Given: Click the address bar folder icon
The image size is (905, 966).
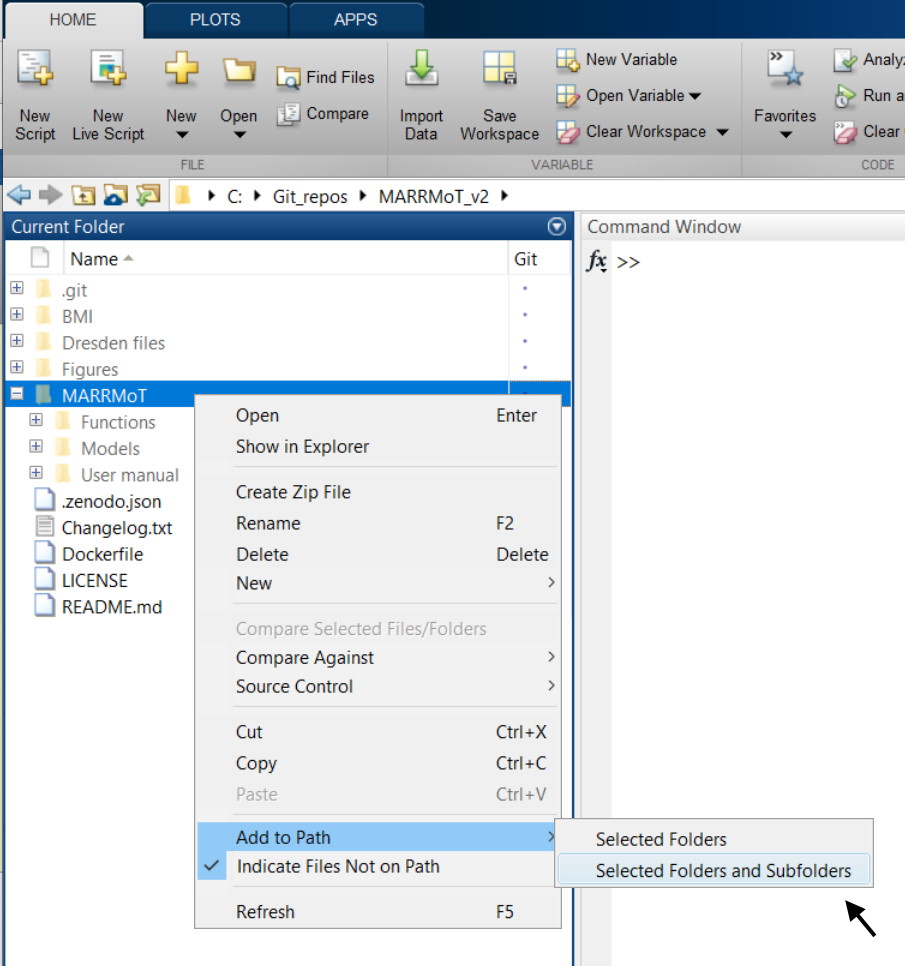Looking at the screenshot, I should point(183,196).
